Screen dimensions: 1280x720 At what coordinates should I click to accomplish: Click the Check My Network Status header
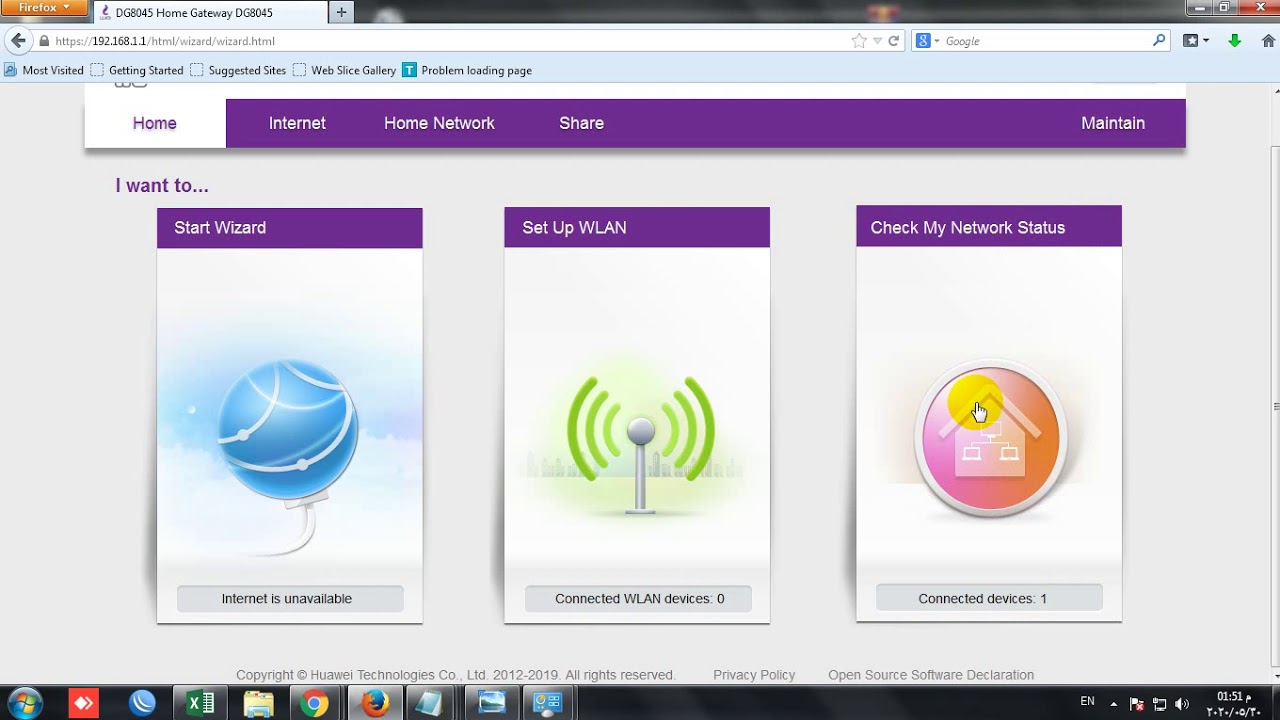[989, 227]
